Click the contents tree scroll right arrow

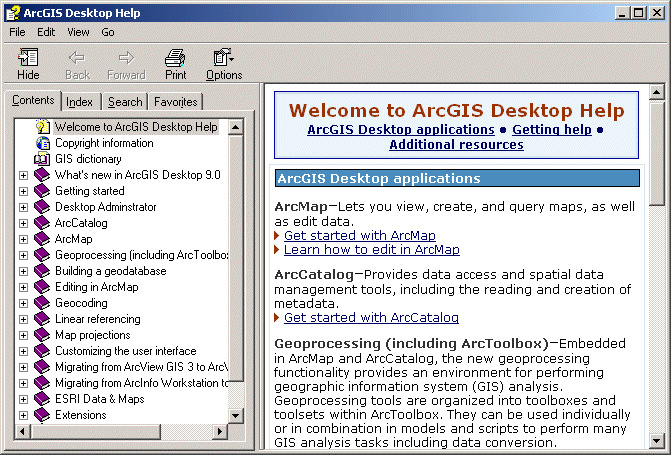pos(220,431)
